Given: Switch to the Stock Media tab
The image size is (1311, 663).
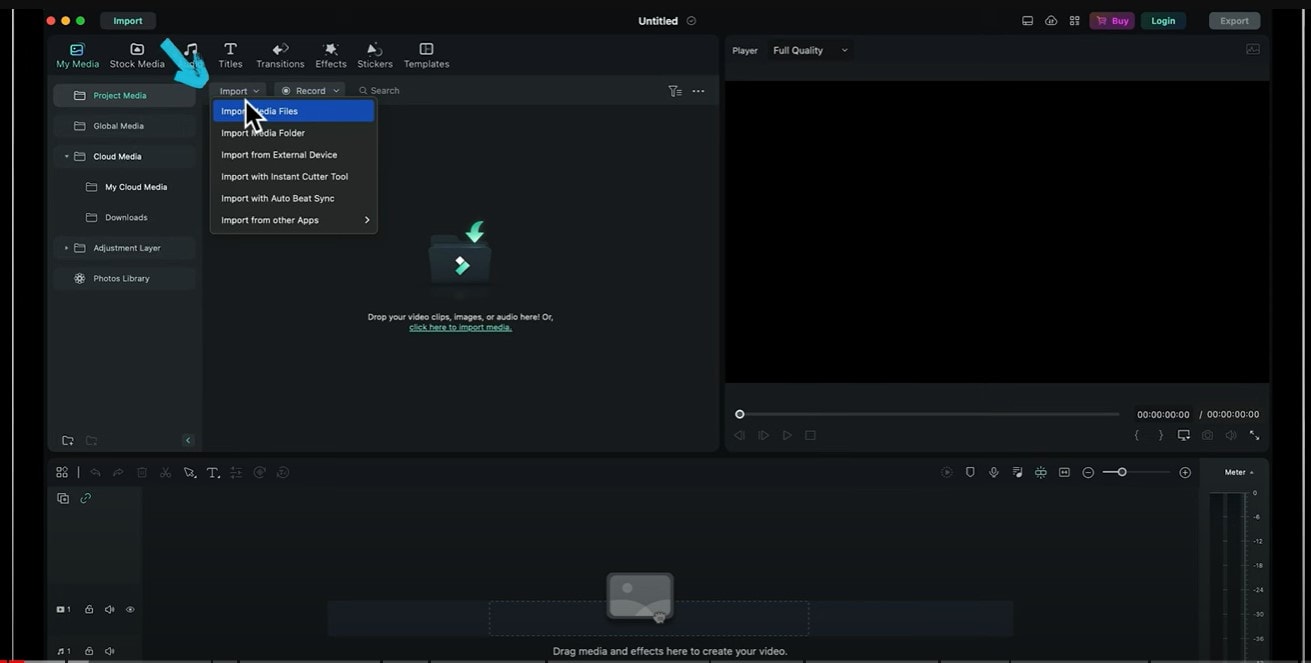Looking at the screenshot, I should click(x=136, y=55).
